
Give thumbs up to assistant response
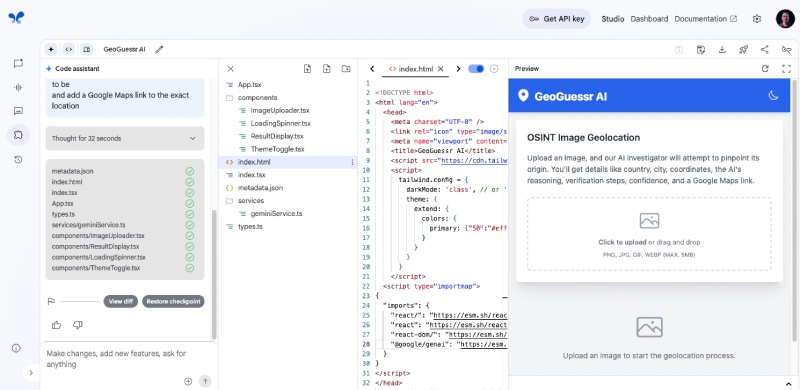pyautogui.click(x=57, y=325)
